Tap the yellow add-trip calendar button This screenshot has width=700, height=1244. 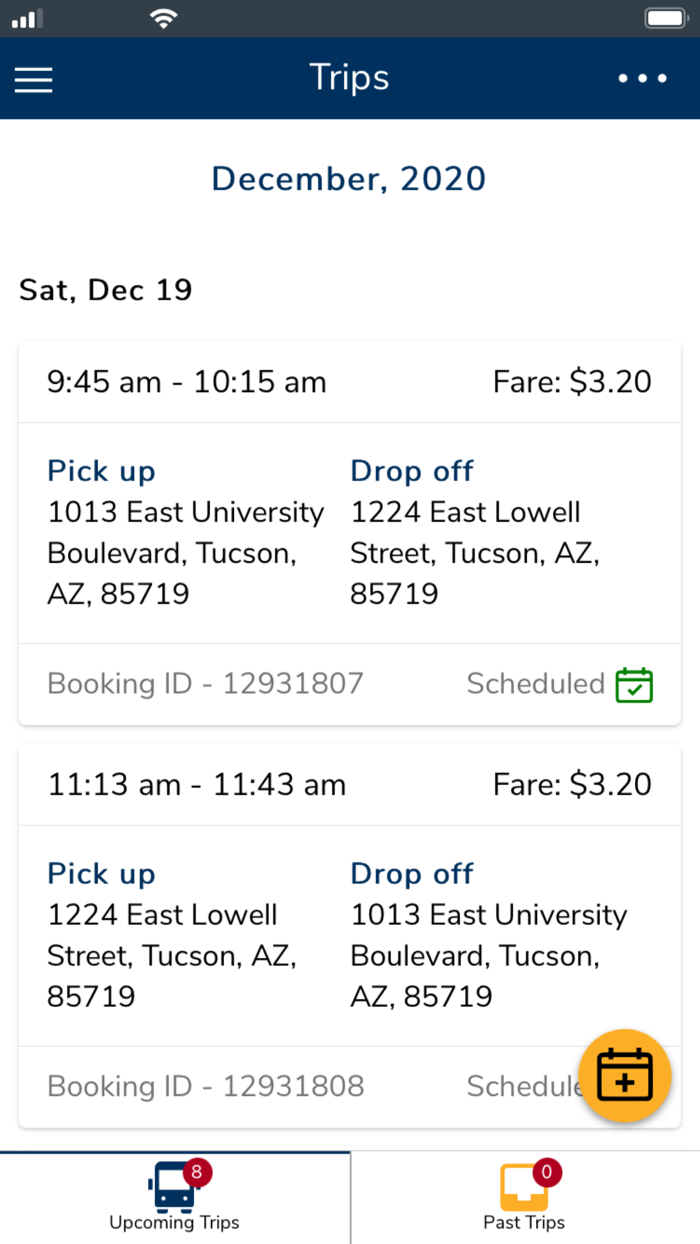click(624, 1075)
